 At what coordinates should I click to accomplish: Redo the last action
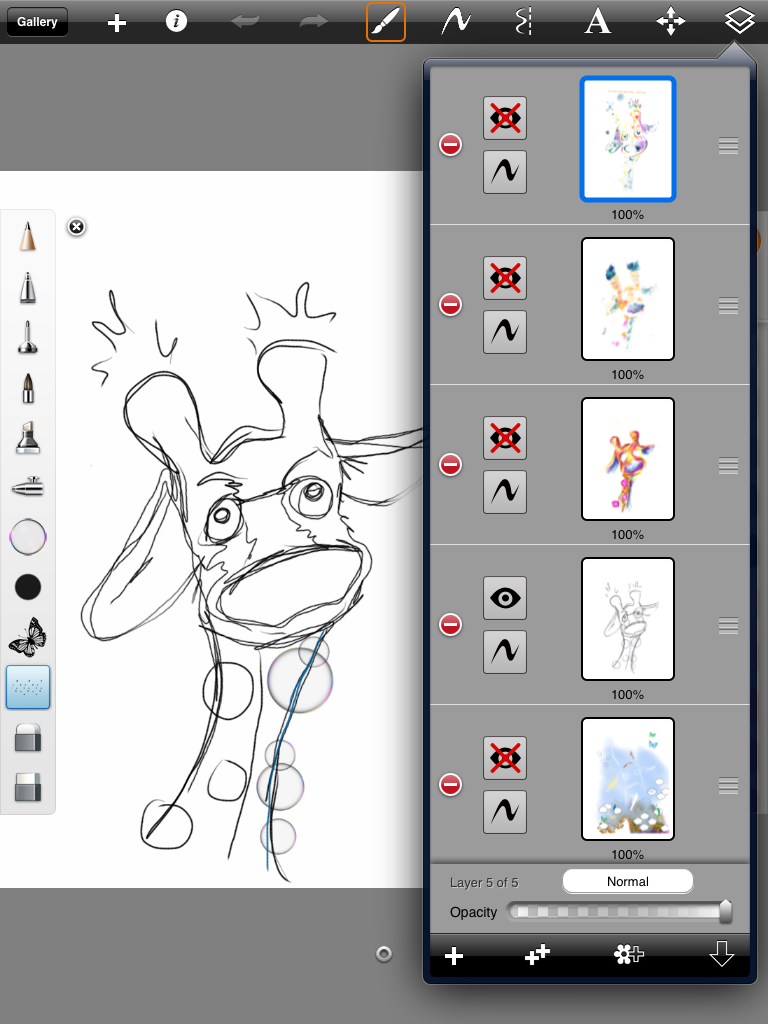313,22
